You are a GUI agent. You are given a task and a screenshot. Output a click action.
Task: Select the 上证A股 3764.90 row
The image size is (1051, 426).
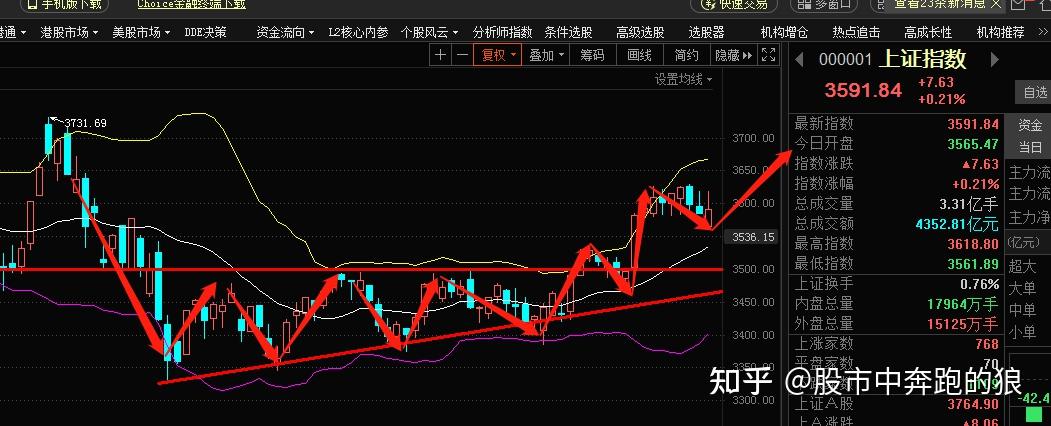click(897, 404)
